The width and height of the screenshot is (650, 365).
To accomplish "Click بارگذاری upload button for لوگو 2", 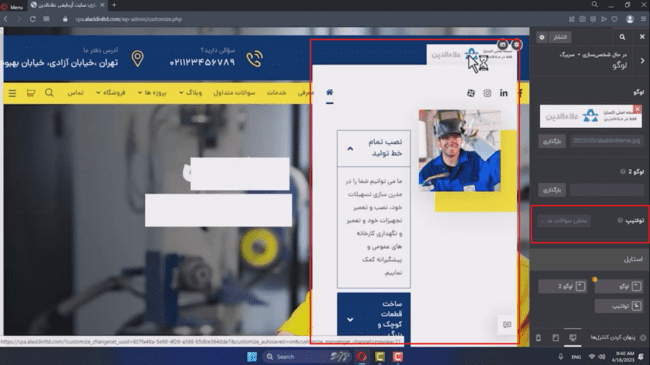I will 552,190.
